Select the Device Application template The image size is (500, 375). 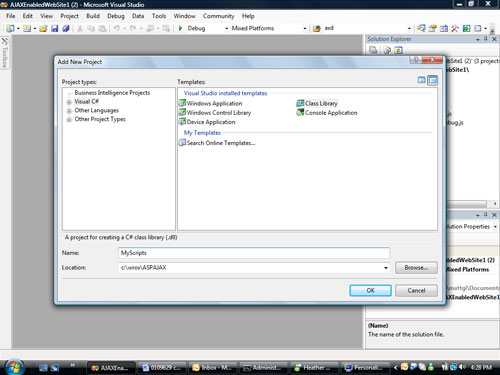pyautogui.click(x=207, y=122)
